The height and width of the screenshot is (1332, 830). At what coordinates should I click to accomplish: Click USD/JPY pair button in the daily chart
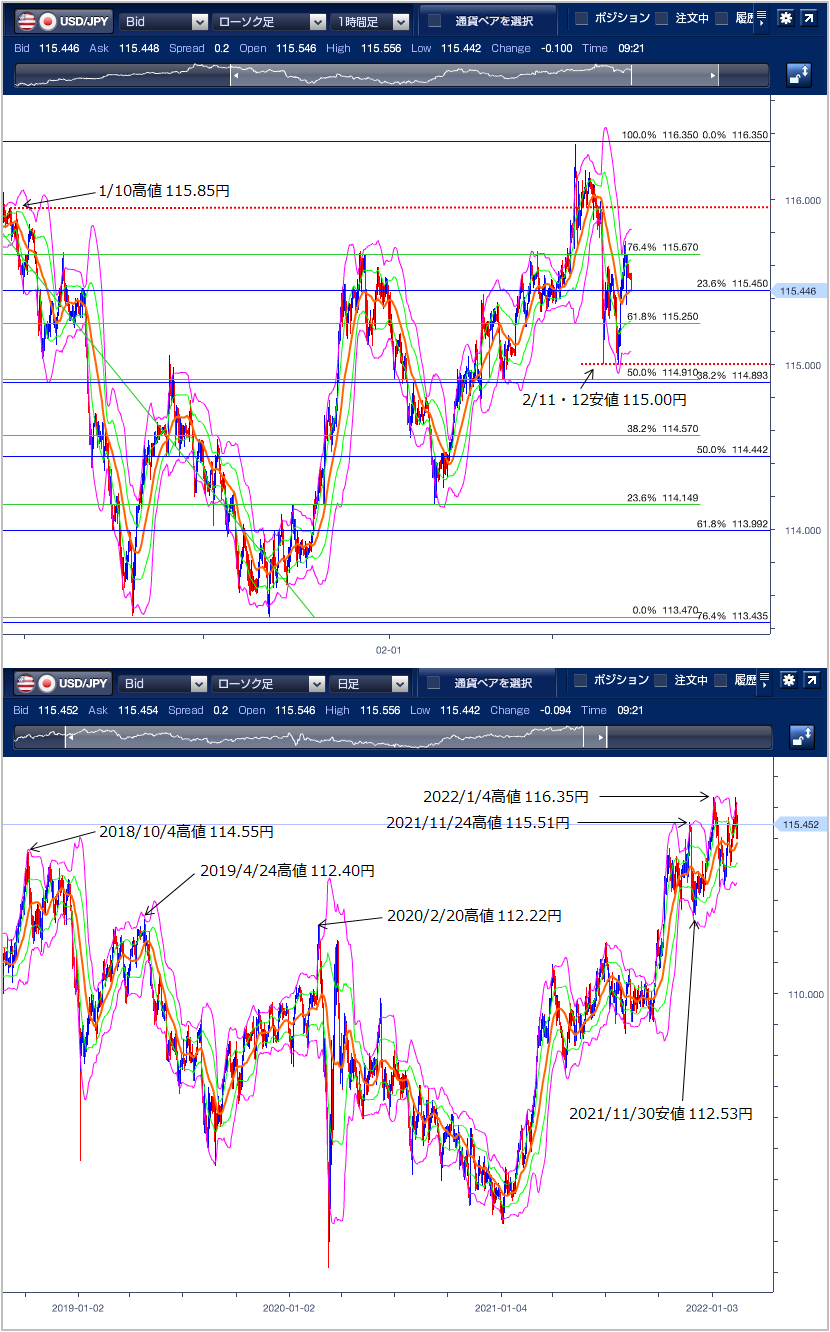[x=63, y=684]
